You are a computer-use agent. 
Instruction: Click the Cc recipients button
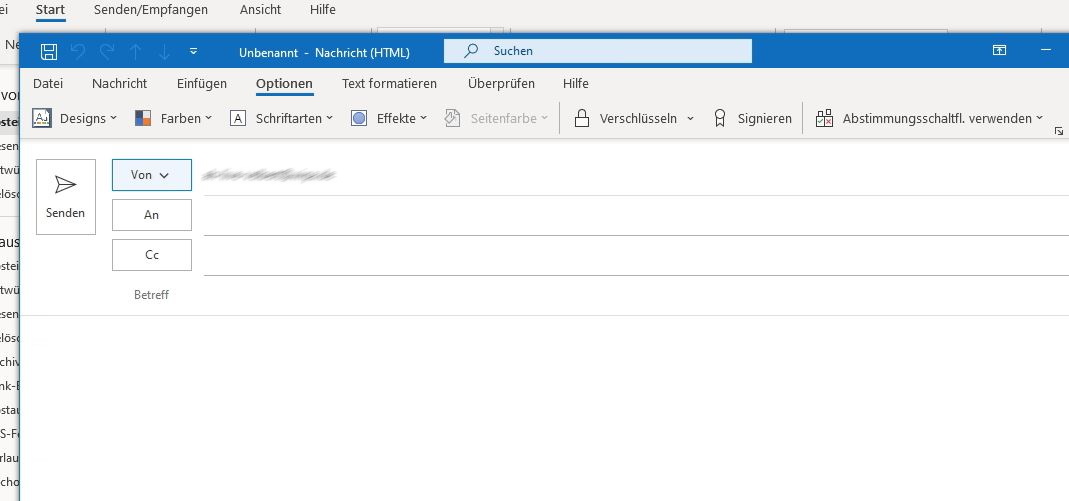click(x=152, y=255)
